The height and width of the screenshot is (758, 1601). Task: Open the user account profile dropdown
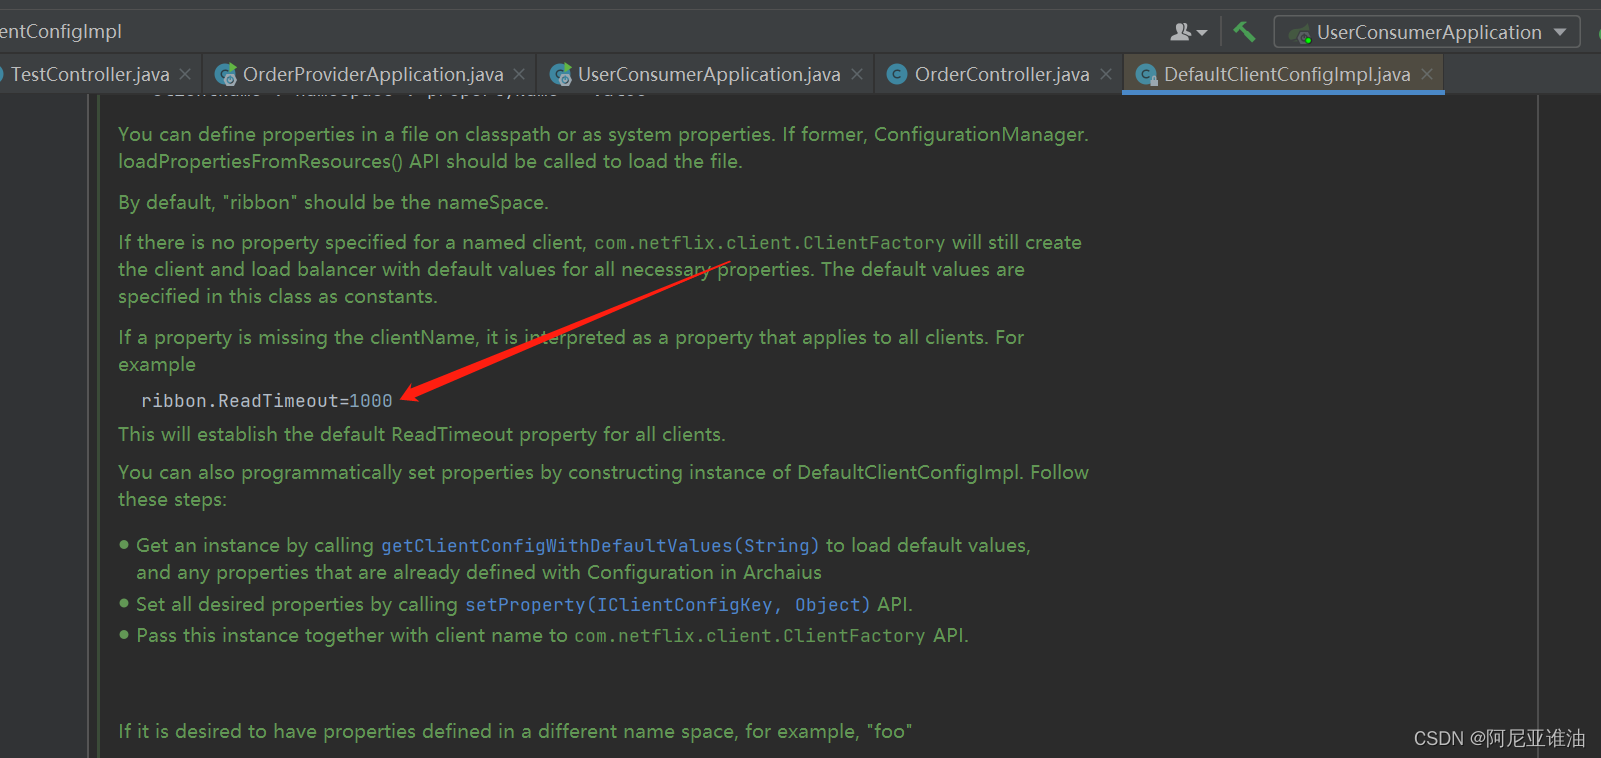click(x=1189, y=32)
